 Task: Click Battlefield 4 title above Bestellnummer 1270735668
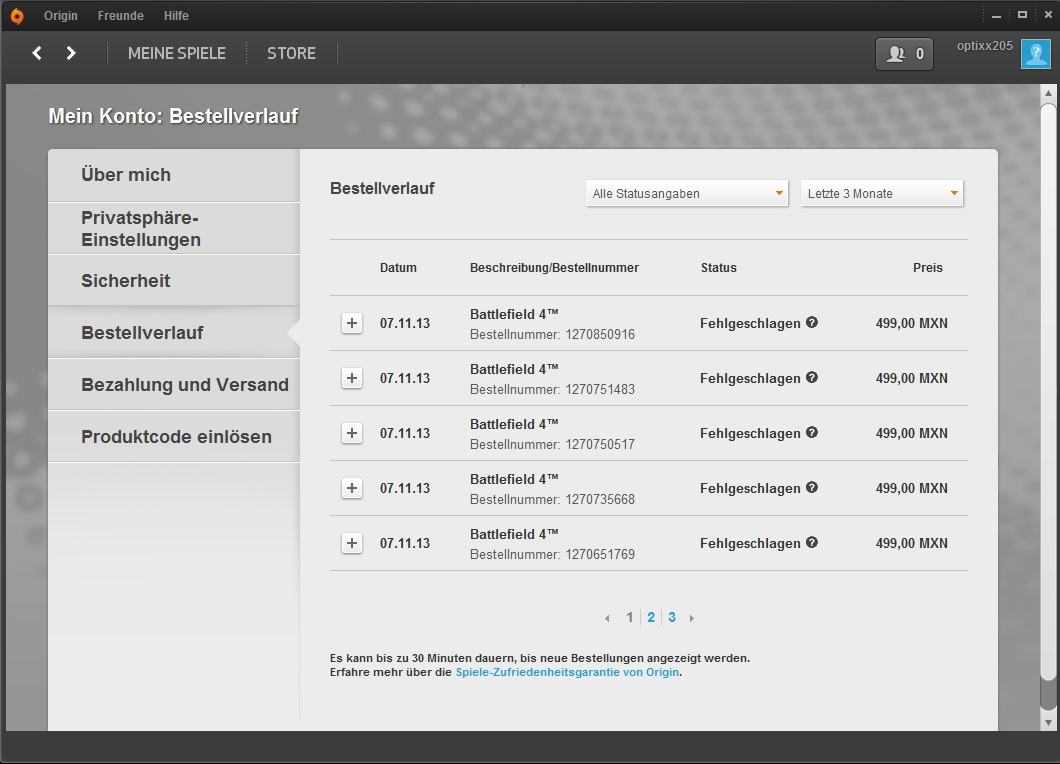pyautogui.click(x=514, y=479)
